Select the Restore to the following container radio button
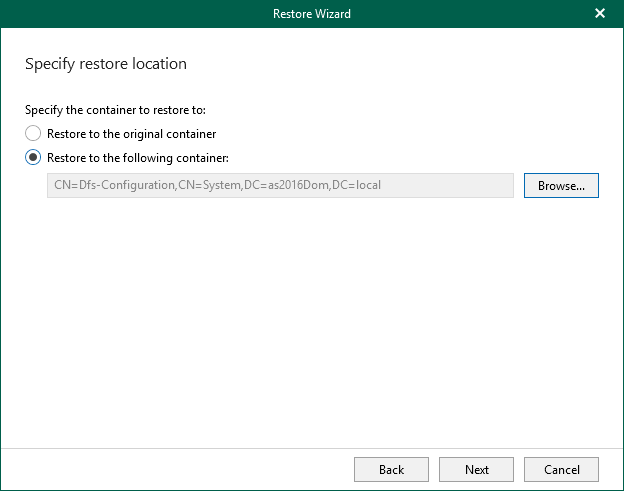The width and height of the screenshot is (624, 491). point(33,157)
